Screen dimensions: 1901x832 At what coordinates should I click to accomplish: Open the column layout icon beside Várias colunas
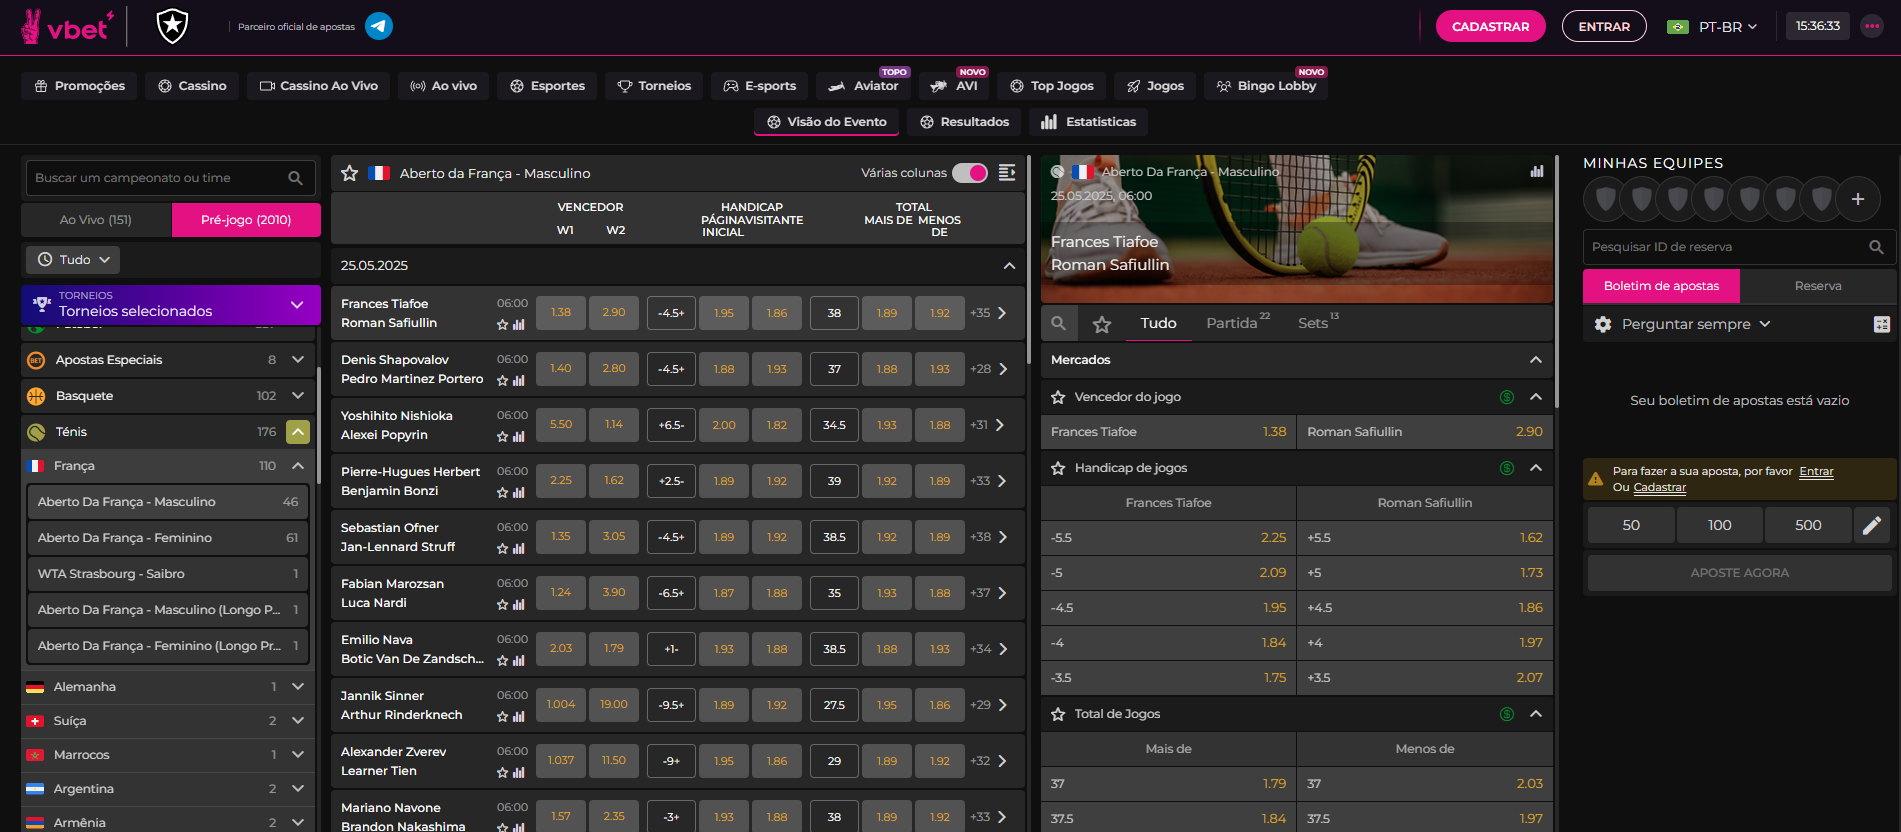[x=1007, y=173]
